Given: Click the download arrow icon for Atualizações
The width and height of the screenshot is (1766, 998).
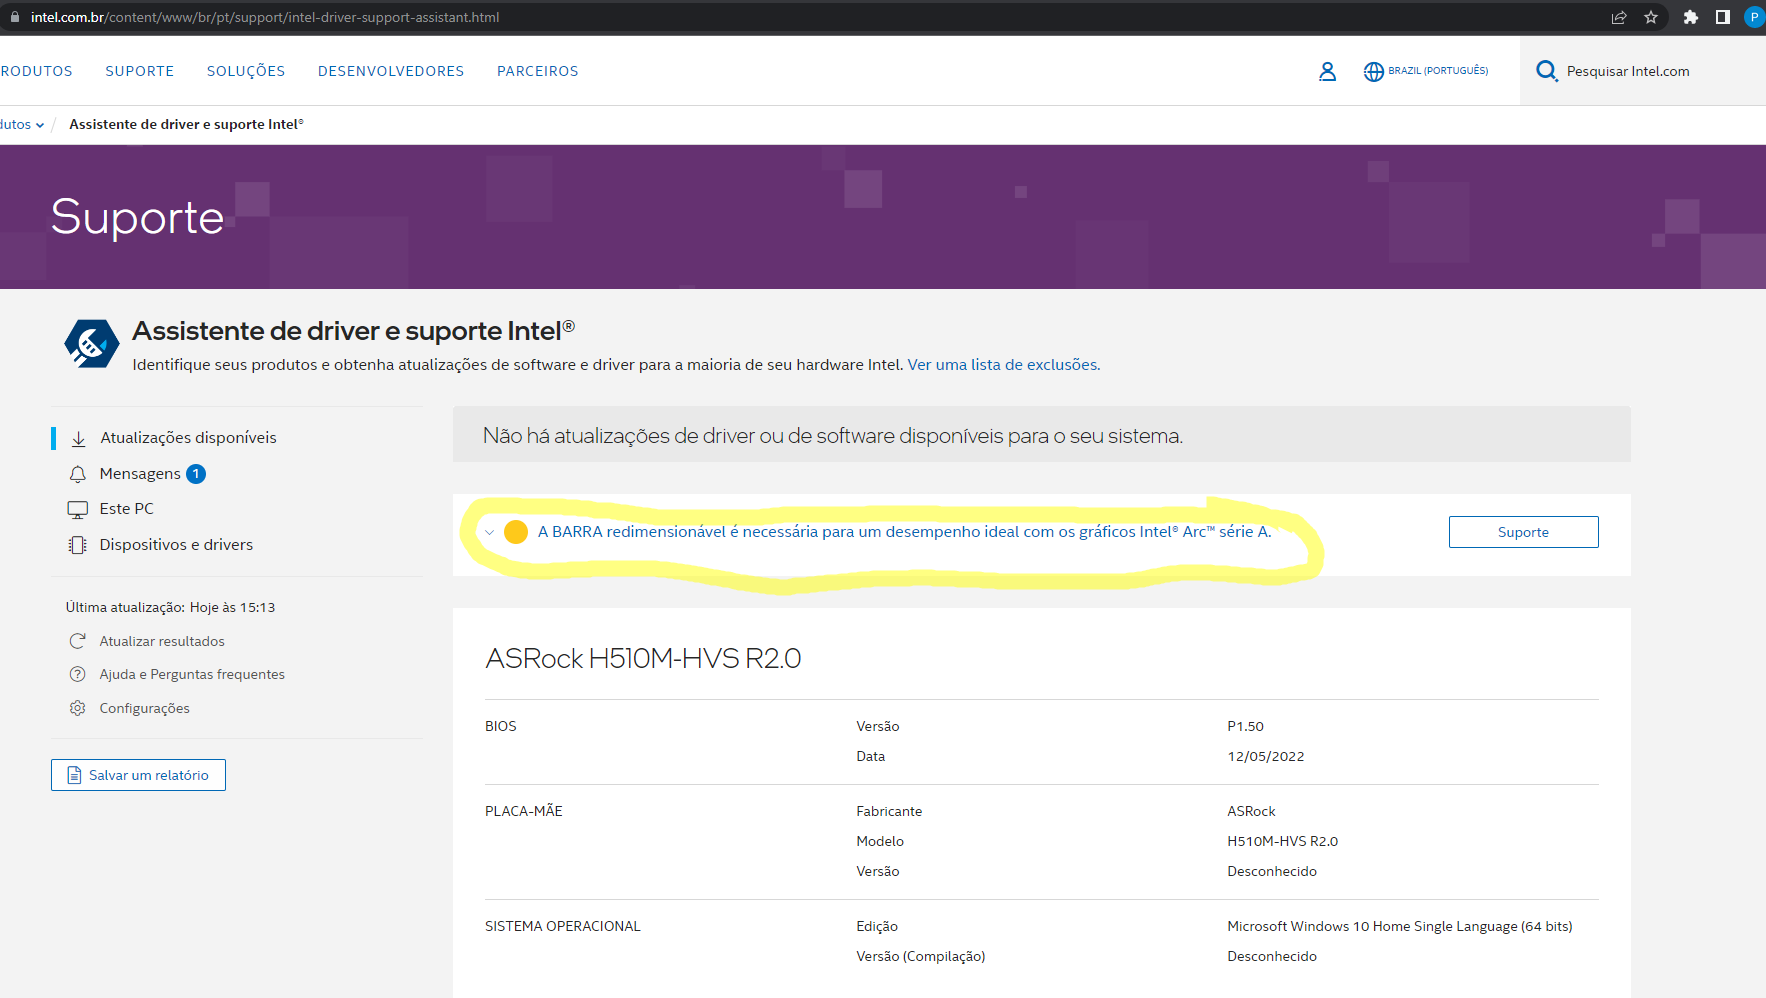Looking at the screenshot, I should point(78,438).
